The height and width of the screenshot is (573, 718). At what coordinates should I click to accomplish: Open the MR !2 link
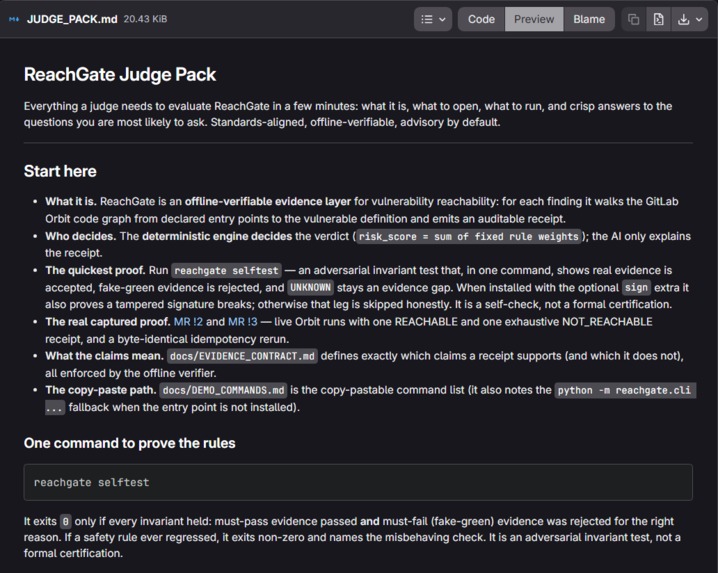[188, 322]
